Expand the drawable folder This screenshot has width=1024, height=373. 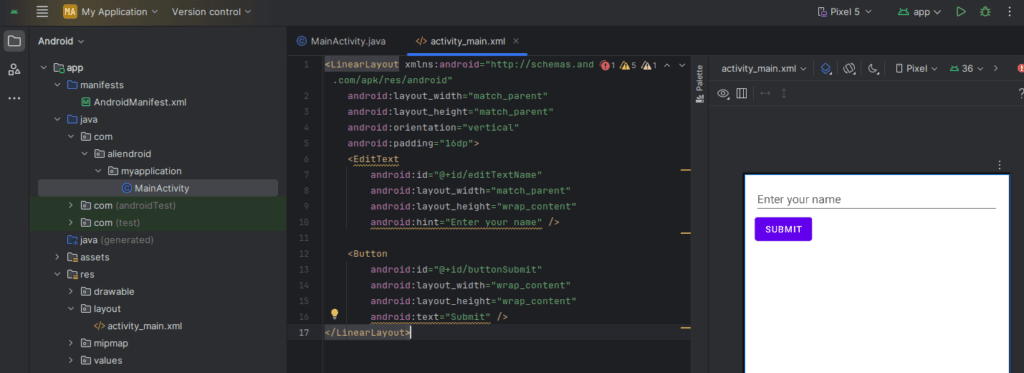[x=71, y=291]
